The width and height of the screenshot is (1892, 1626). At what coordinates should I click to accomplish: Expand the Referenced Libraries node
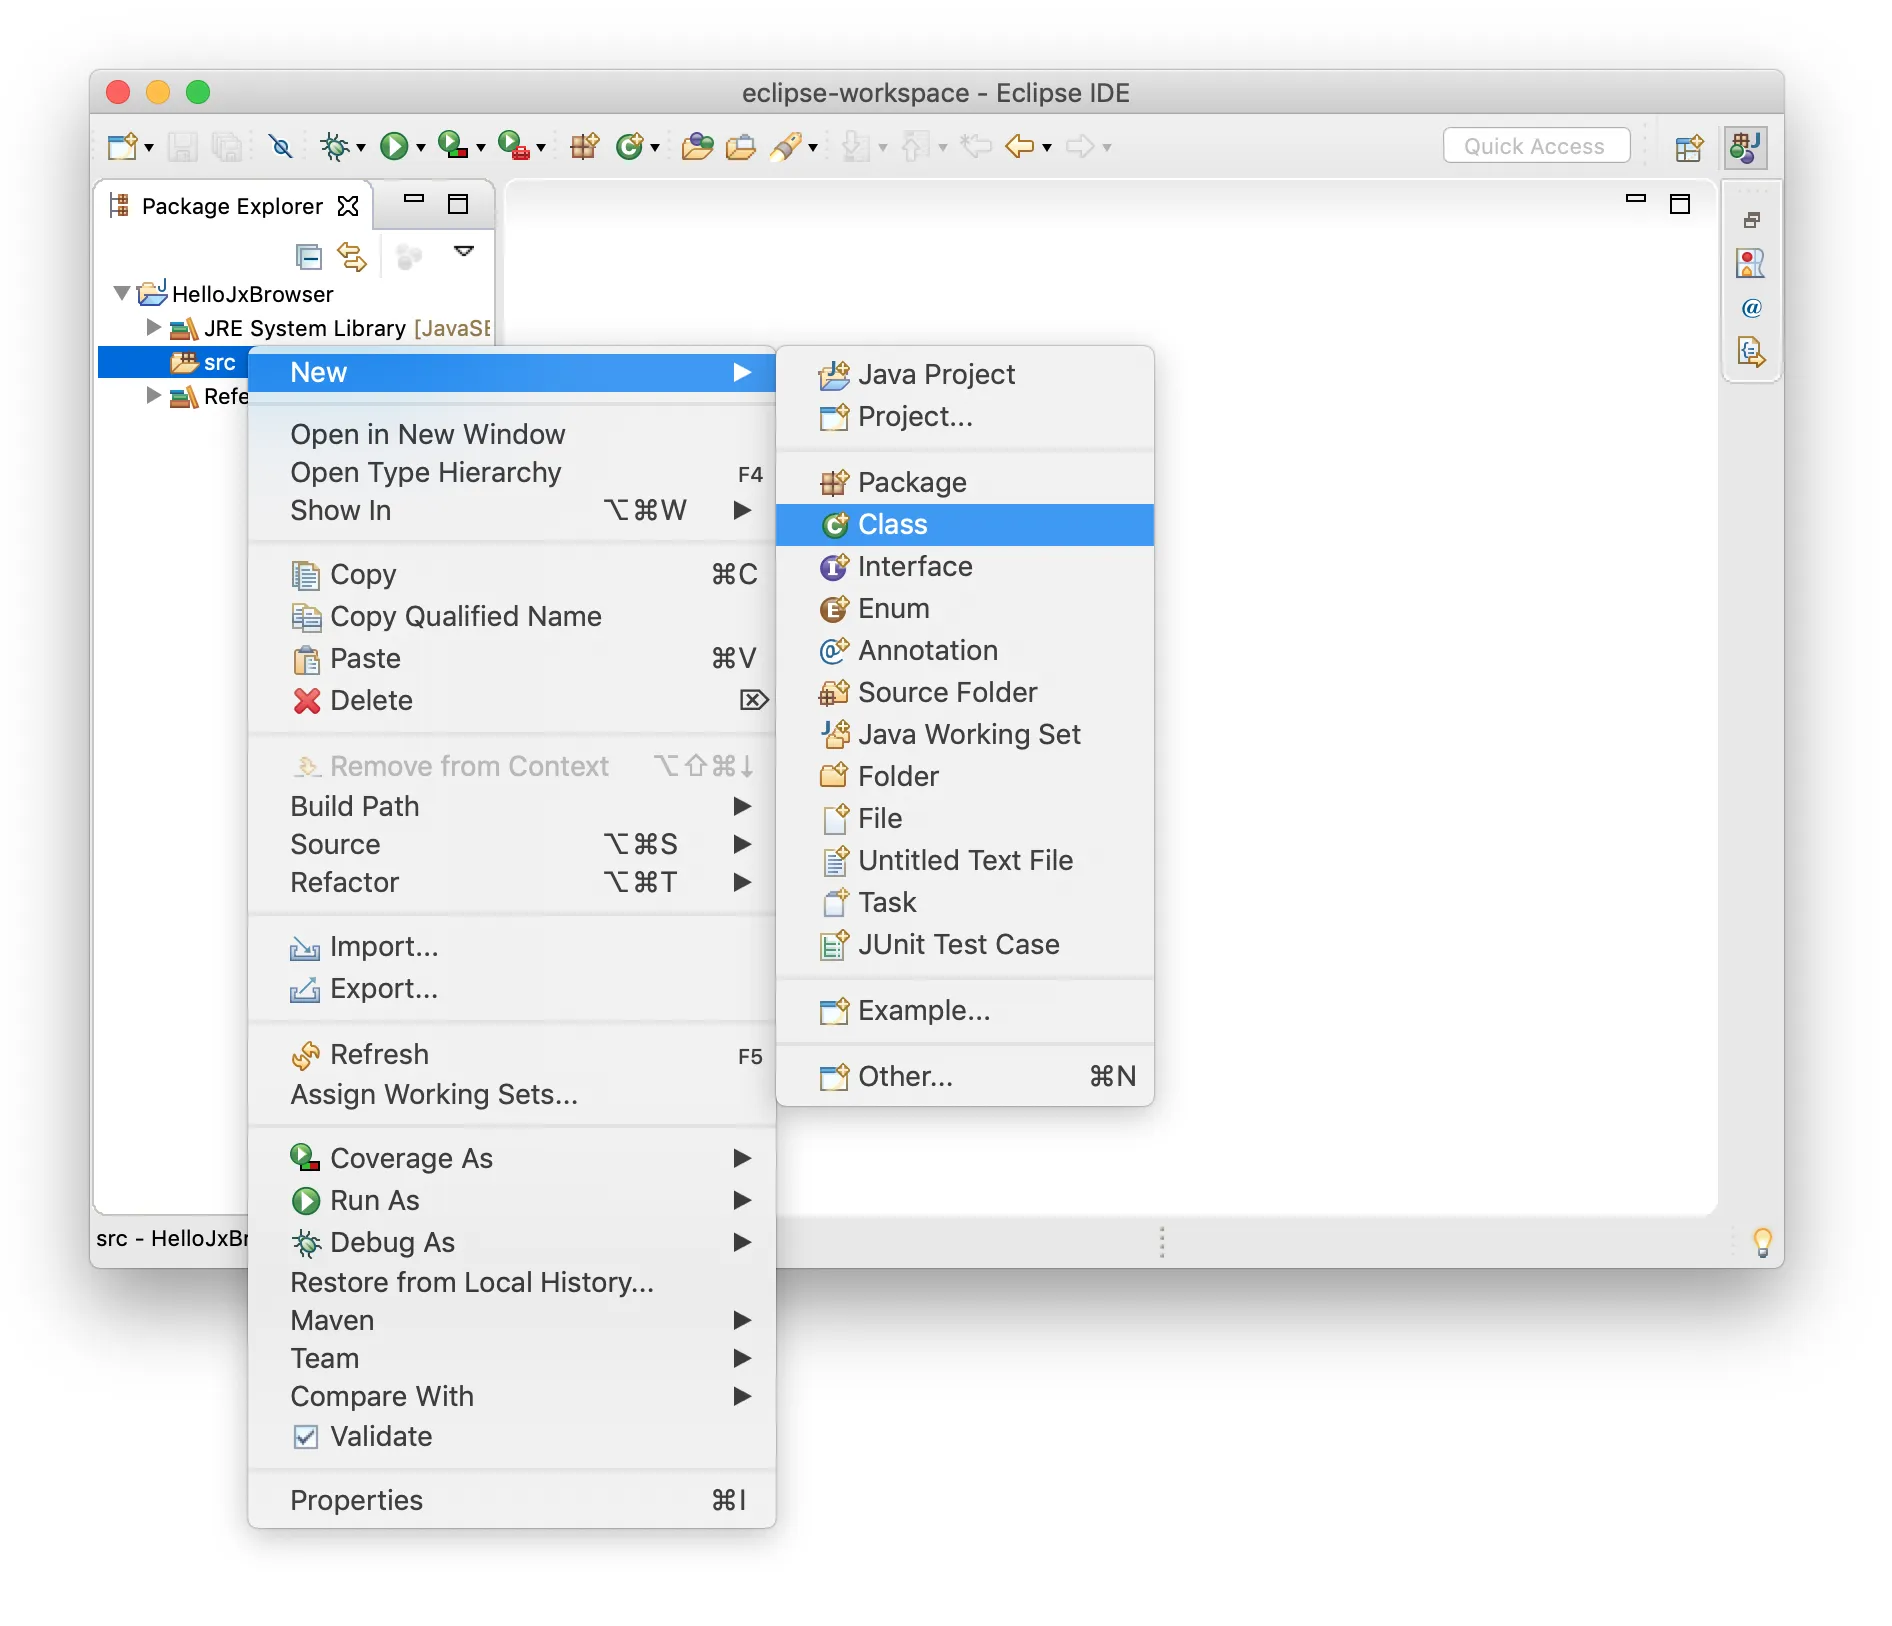(x=153, y=395)
